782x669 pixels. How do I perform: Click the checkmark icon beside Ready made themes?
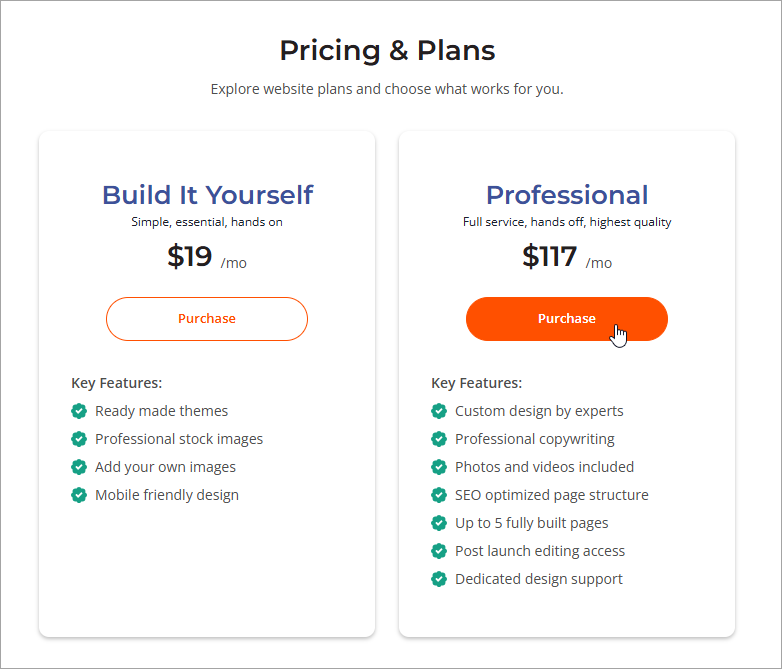pyautogui.click(x=79, y=411)
